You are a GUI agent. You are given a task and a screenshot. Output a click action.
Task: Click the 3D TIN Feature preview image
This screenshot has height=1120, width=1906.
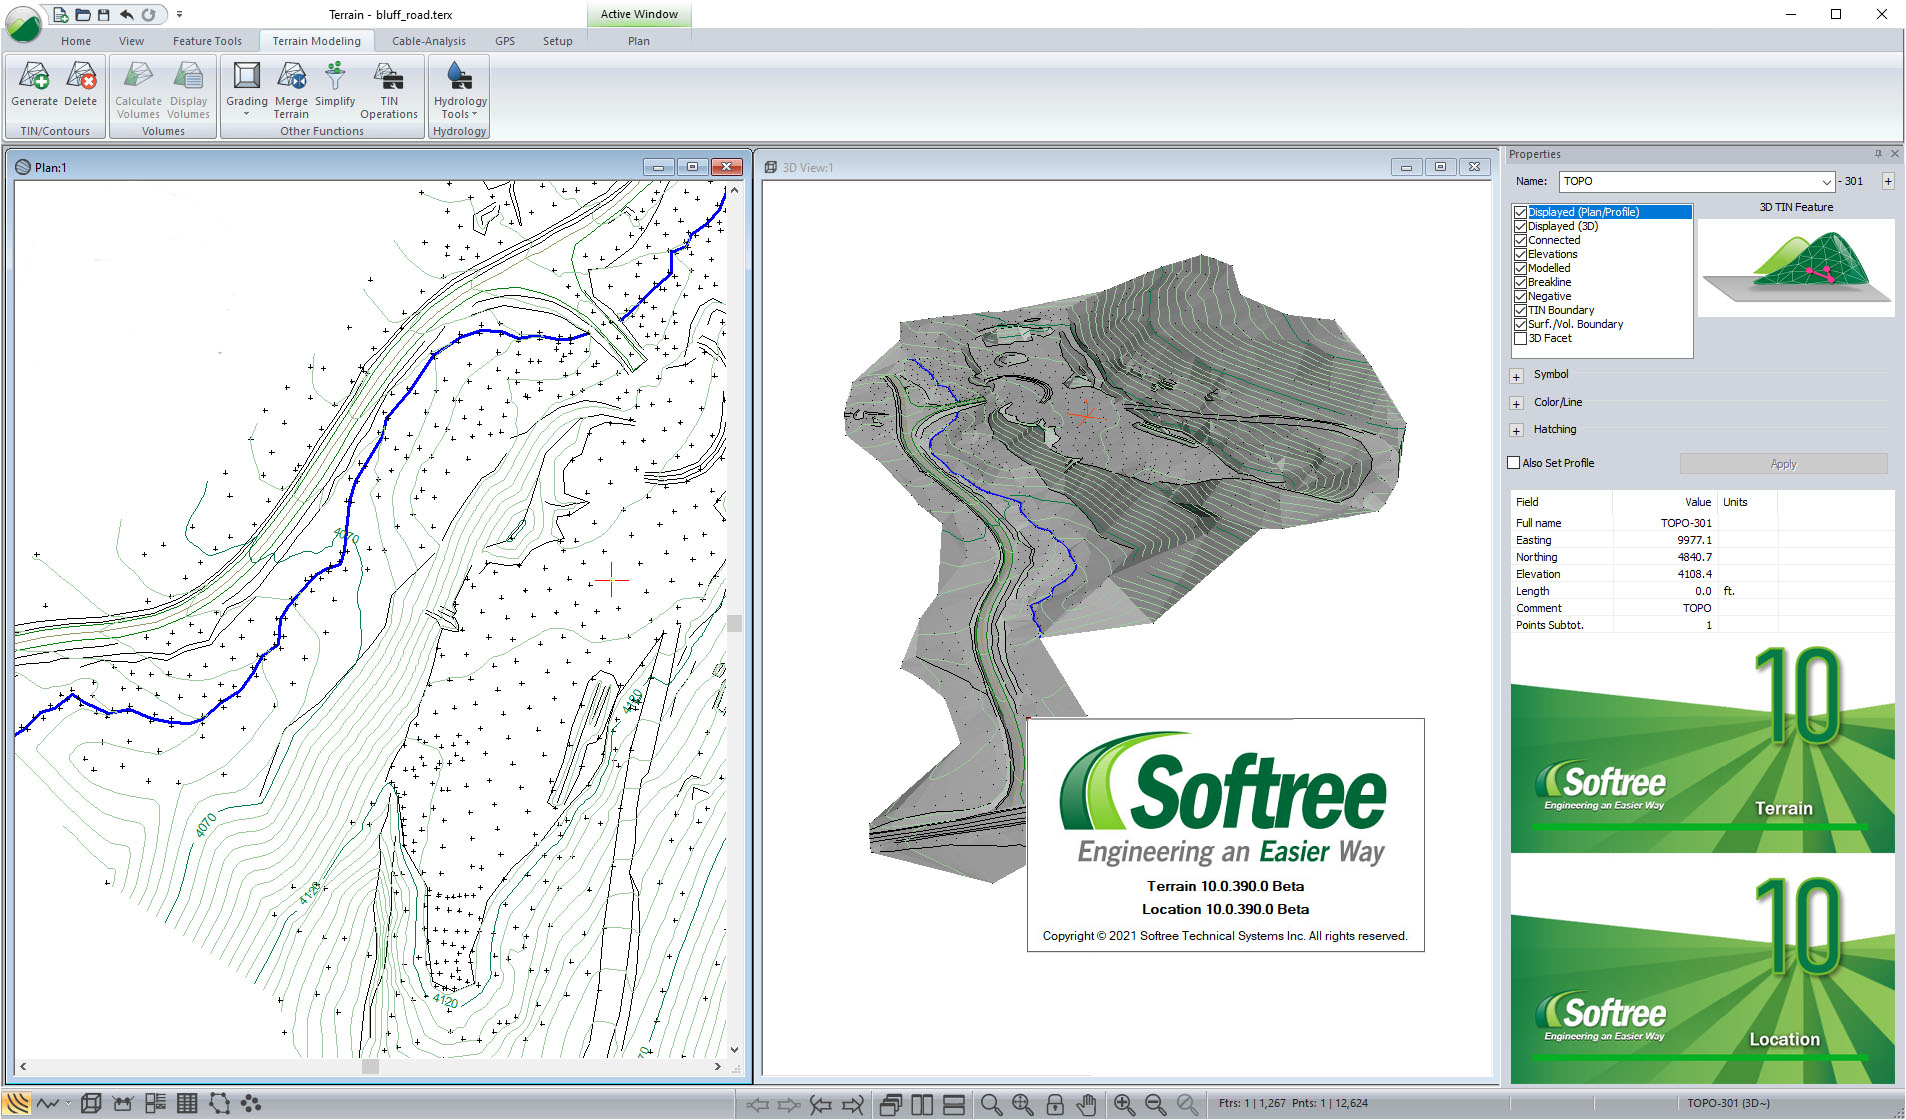click(x=1796, y=268)
